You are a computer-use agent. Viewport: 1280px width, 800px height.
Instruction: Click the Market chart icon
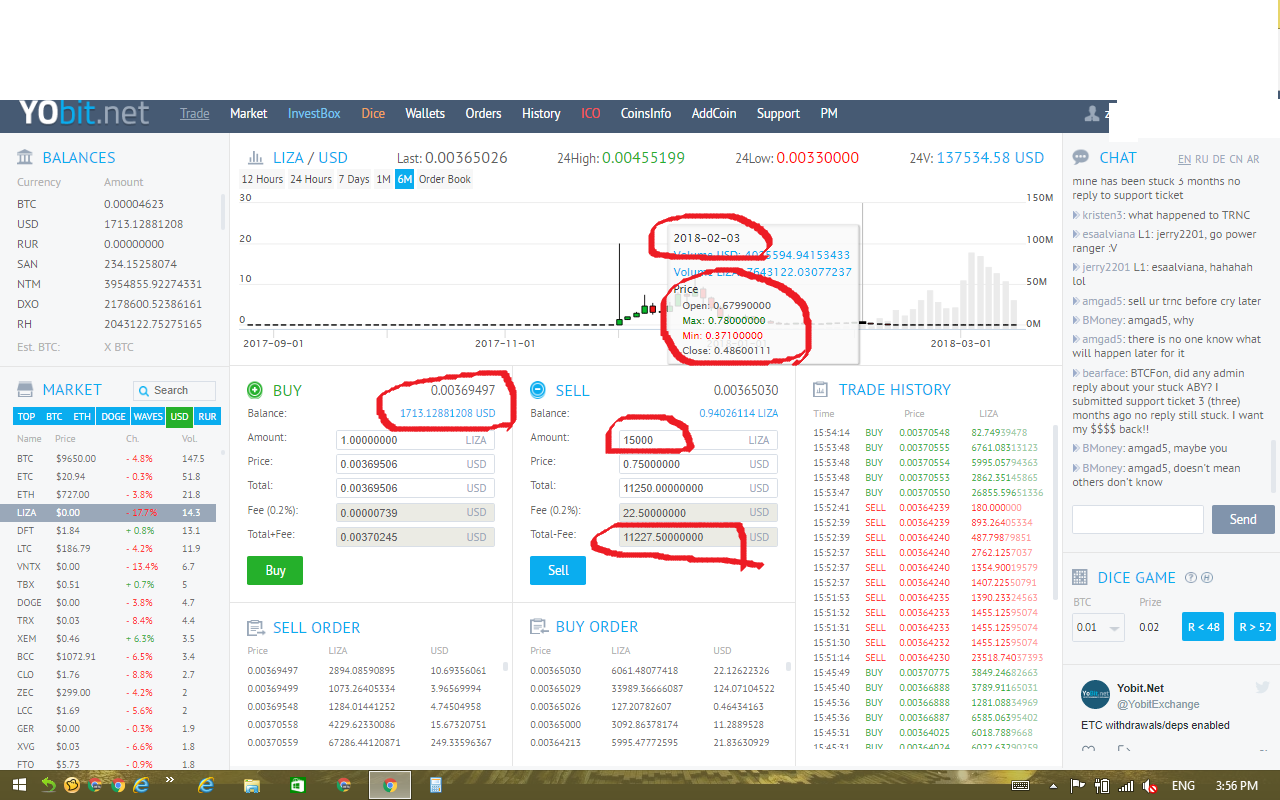[x=25, y=390]
